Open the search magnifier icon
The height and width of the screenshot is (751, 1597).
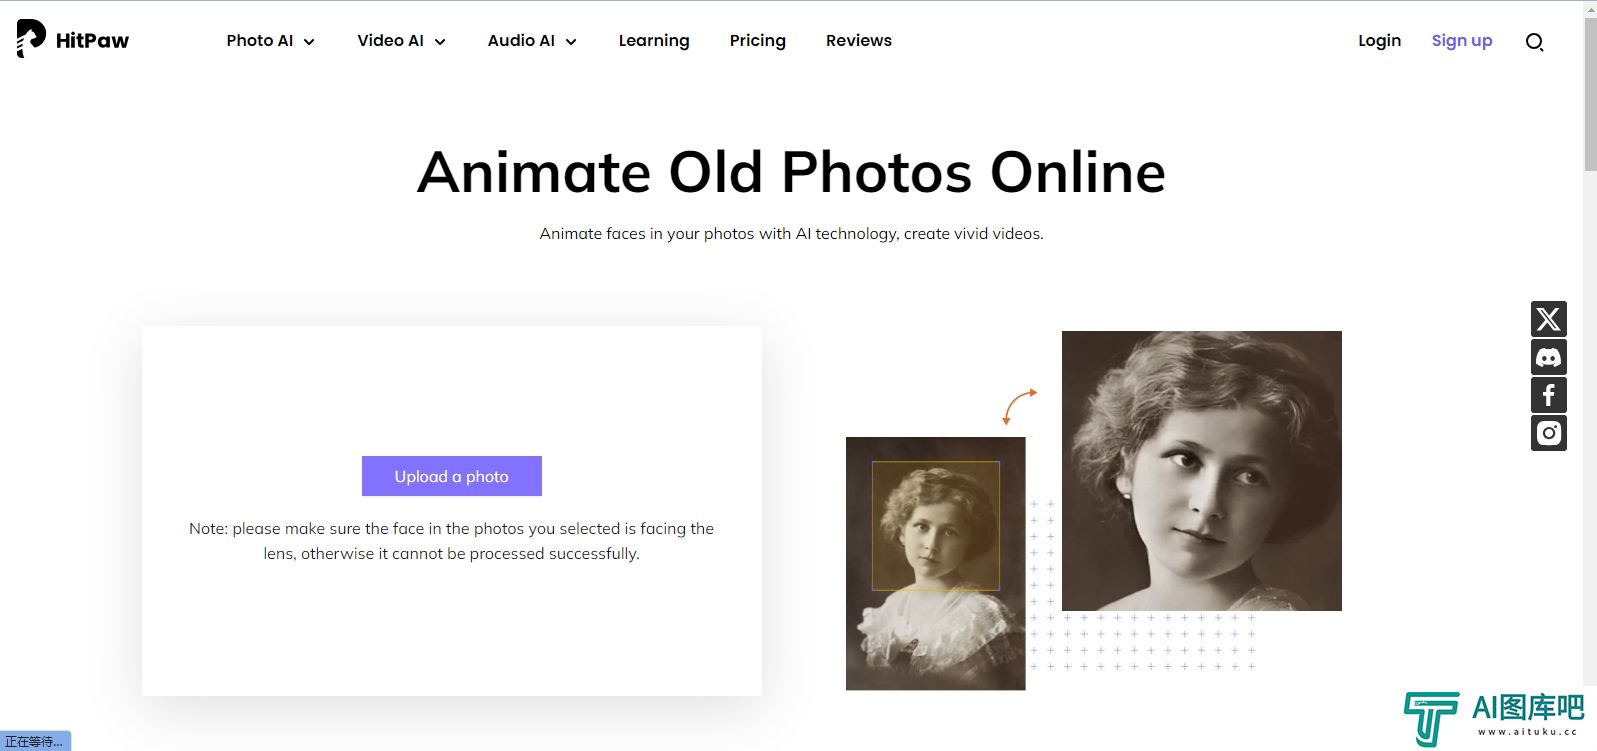coord(1534,42)
